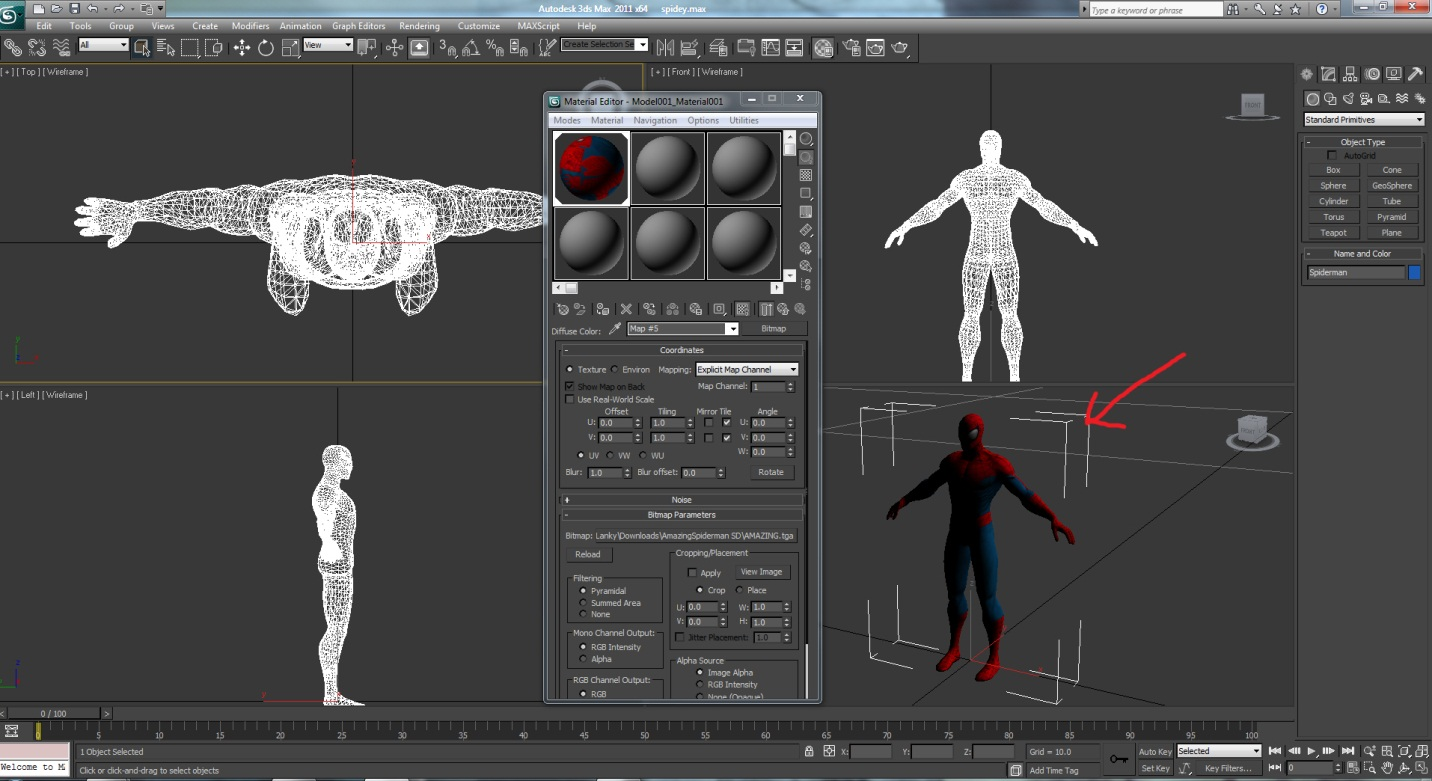Image resolution: width=1432 pixels, height=781 pixels.
Task: Select the Move tool in main toolbar
Action: coord(242,47)
